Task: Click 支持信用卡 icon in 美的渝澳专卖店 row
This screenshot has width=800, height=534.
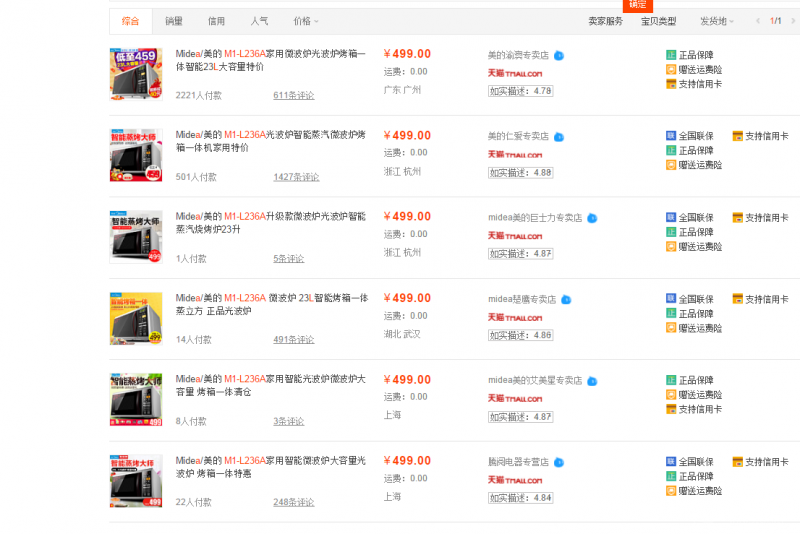Action: (671, 84)
